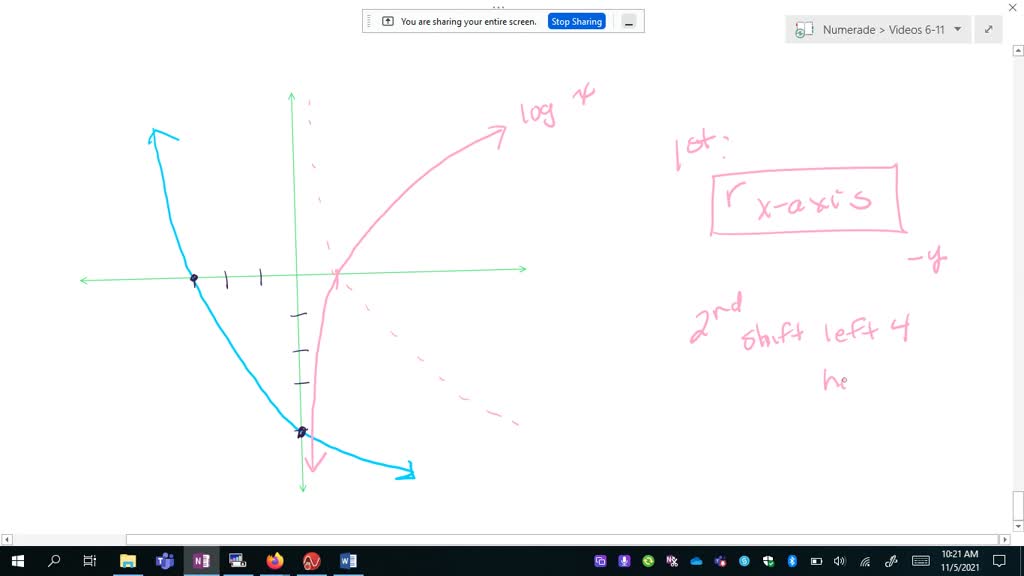Open the Action Center notifications panel
Viewport: 1024px width, 576px height.
pyautogui.click(x=999, y=560)
